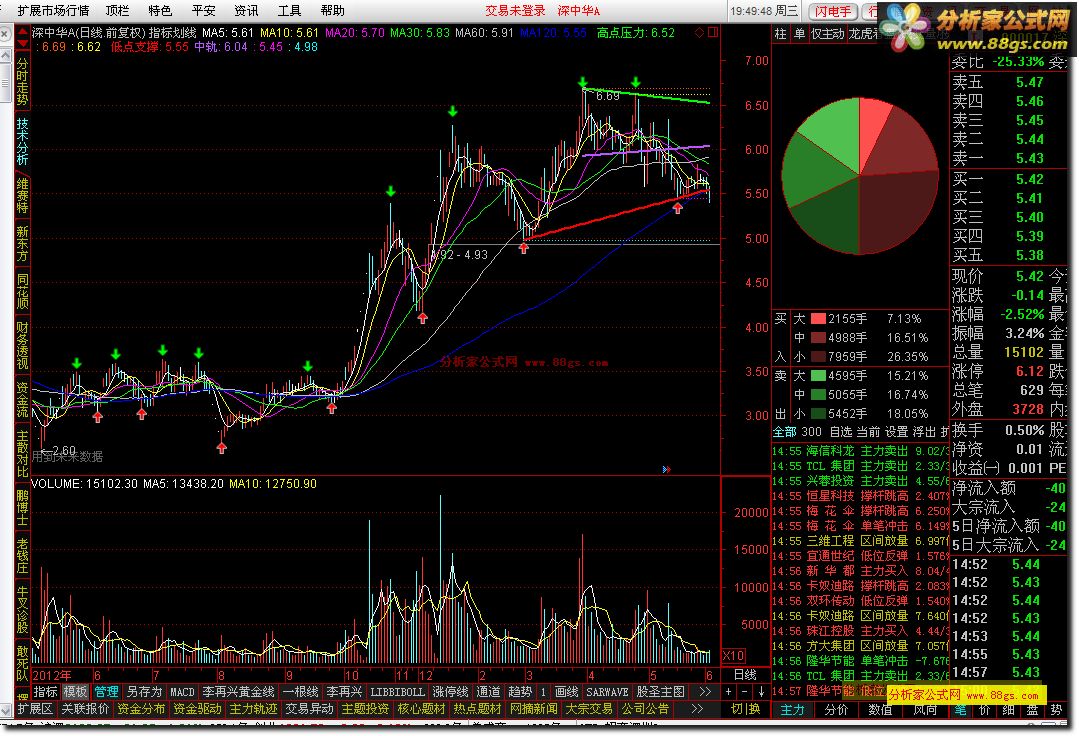Open the 主散对比 sidebar tab
The image size is (1079, 736).
coord(22,453)
